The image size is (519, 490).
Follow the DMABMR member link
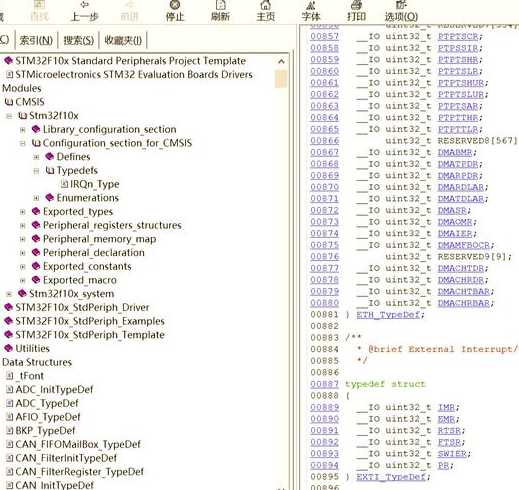[455, 152]
